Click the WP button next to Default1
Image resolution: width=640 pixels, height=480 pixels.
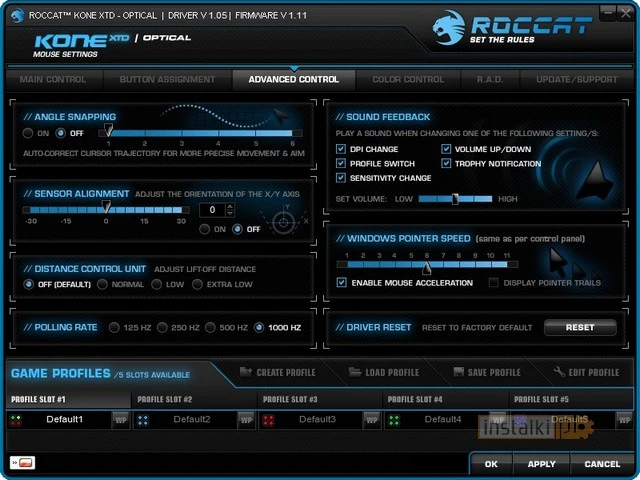[121, 420]
